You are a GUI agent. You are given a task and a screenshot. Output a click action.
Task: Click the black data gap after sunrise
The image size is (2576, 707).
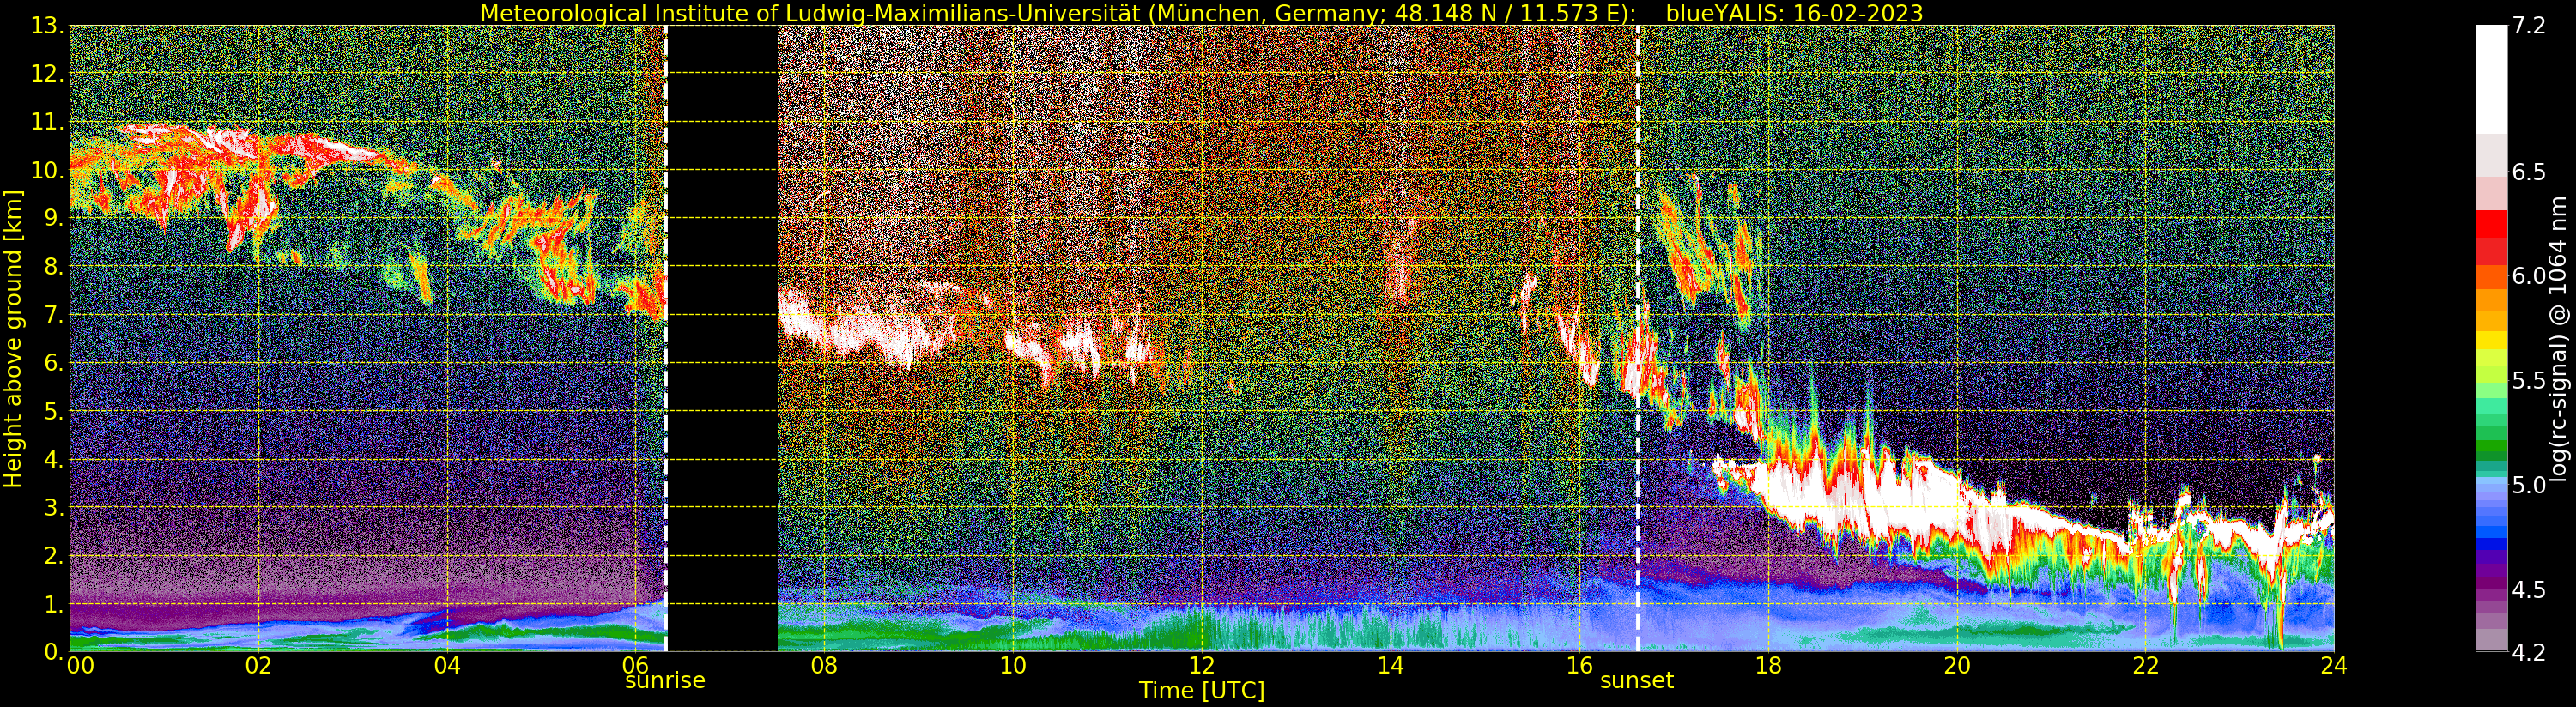[x=723, y=339]
